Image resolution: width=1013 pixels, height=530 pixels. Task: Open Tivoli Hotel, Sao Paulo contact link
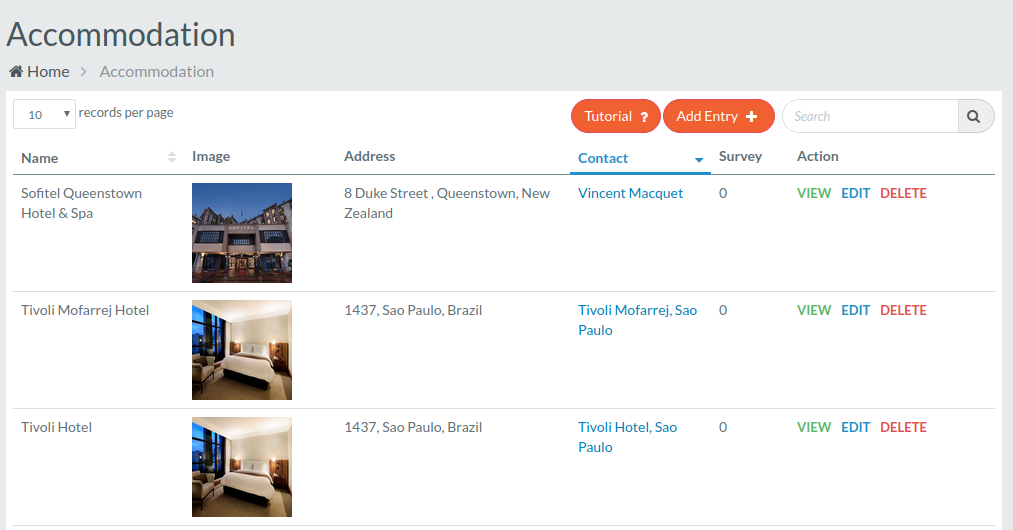tap(627, 437)
